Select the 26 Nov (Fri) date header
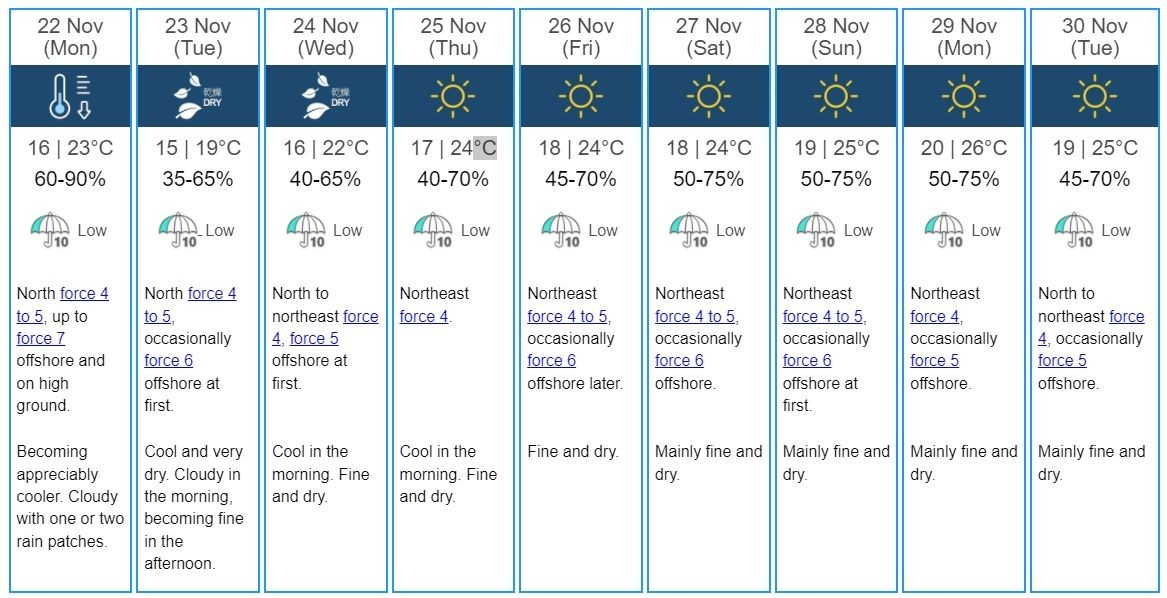1167x598 pixels. pyautogui.click(x=581, y=37)
